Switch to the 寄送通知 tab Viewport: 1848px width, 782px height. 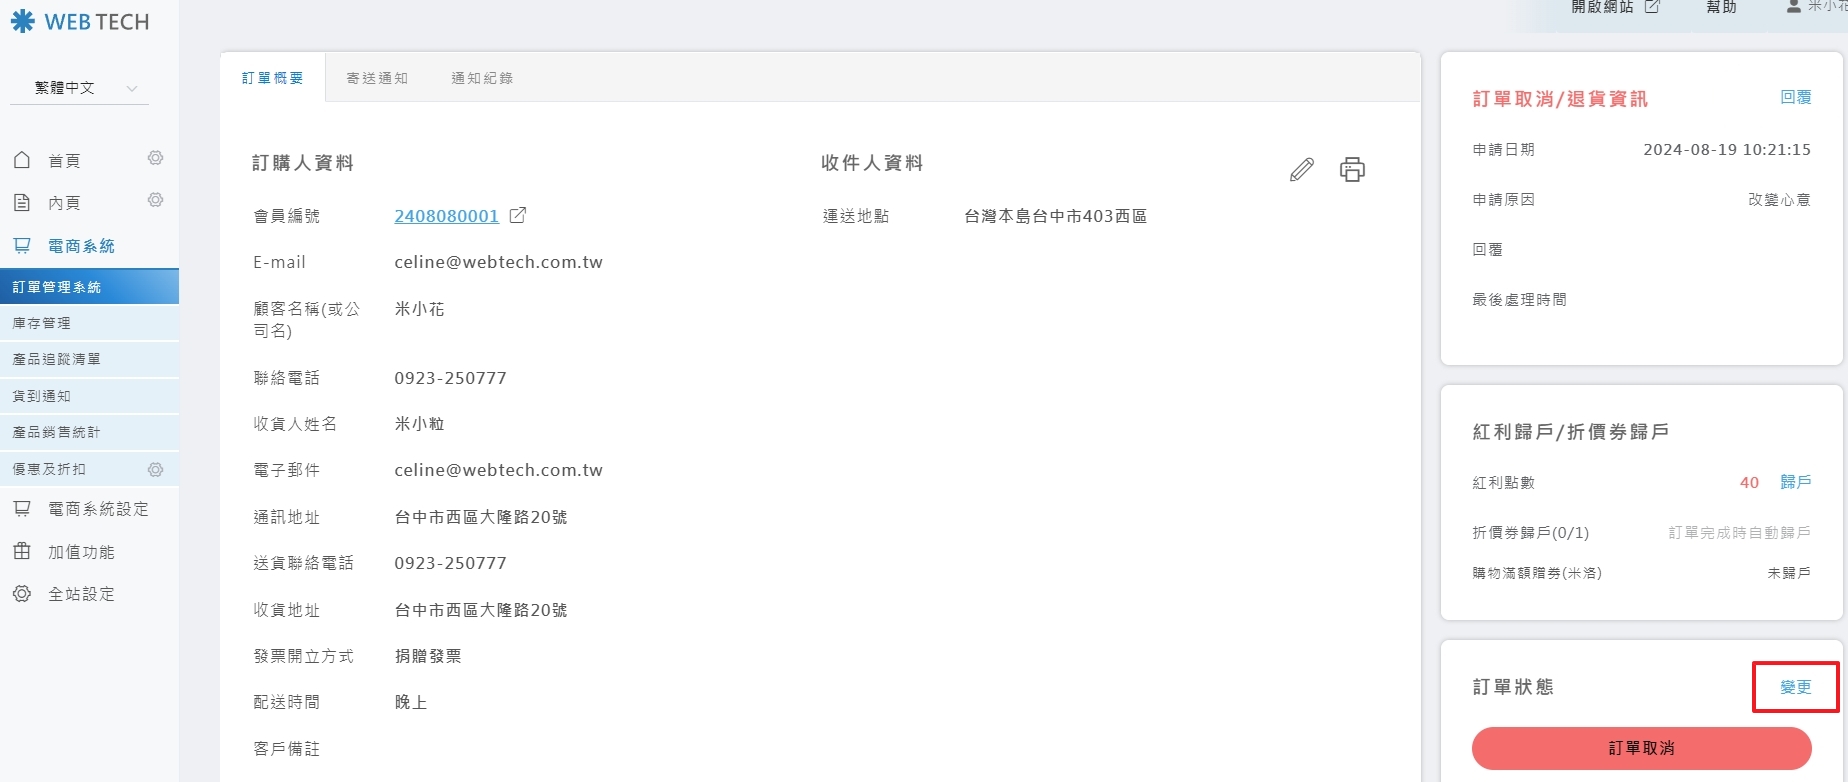point(377,78)
